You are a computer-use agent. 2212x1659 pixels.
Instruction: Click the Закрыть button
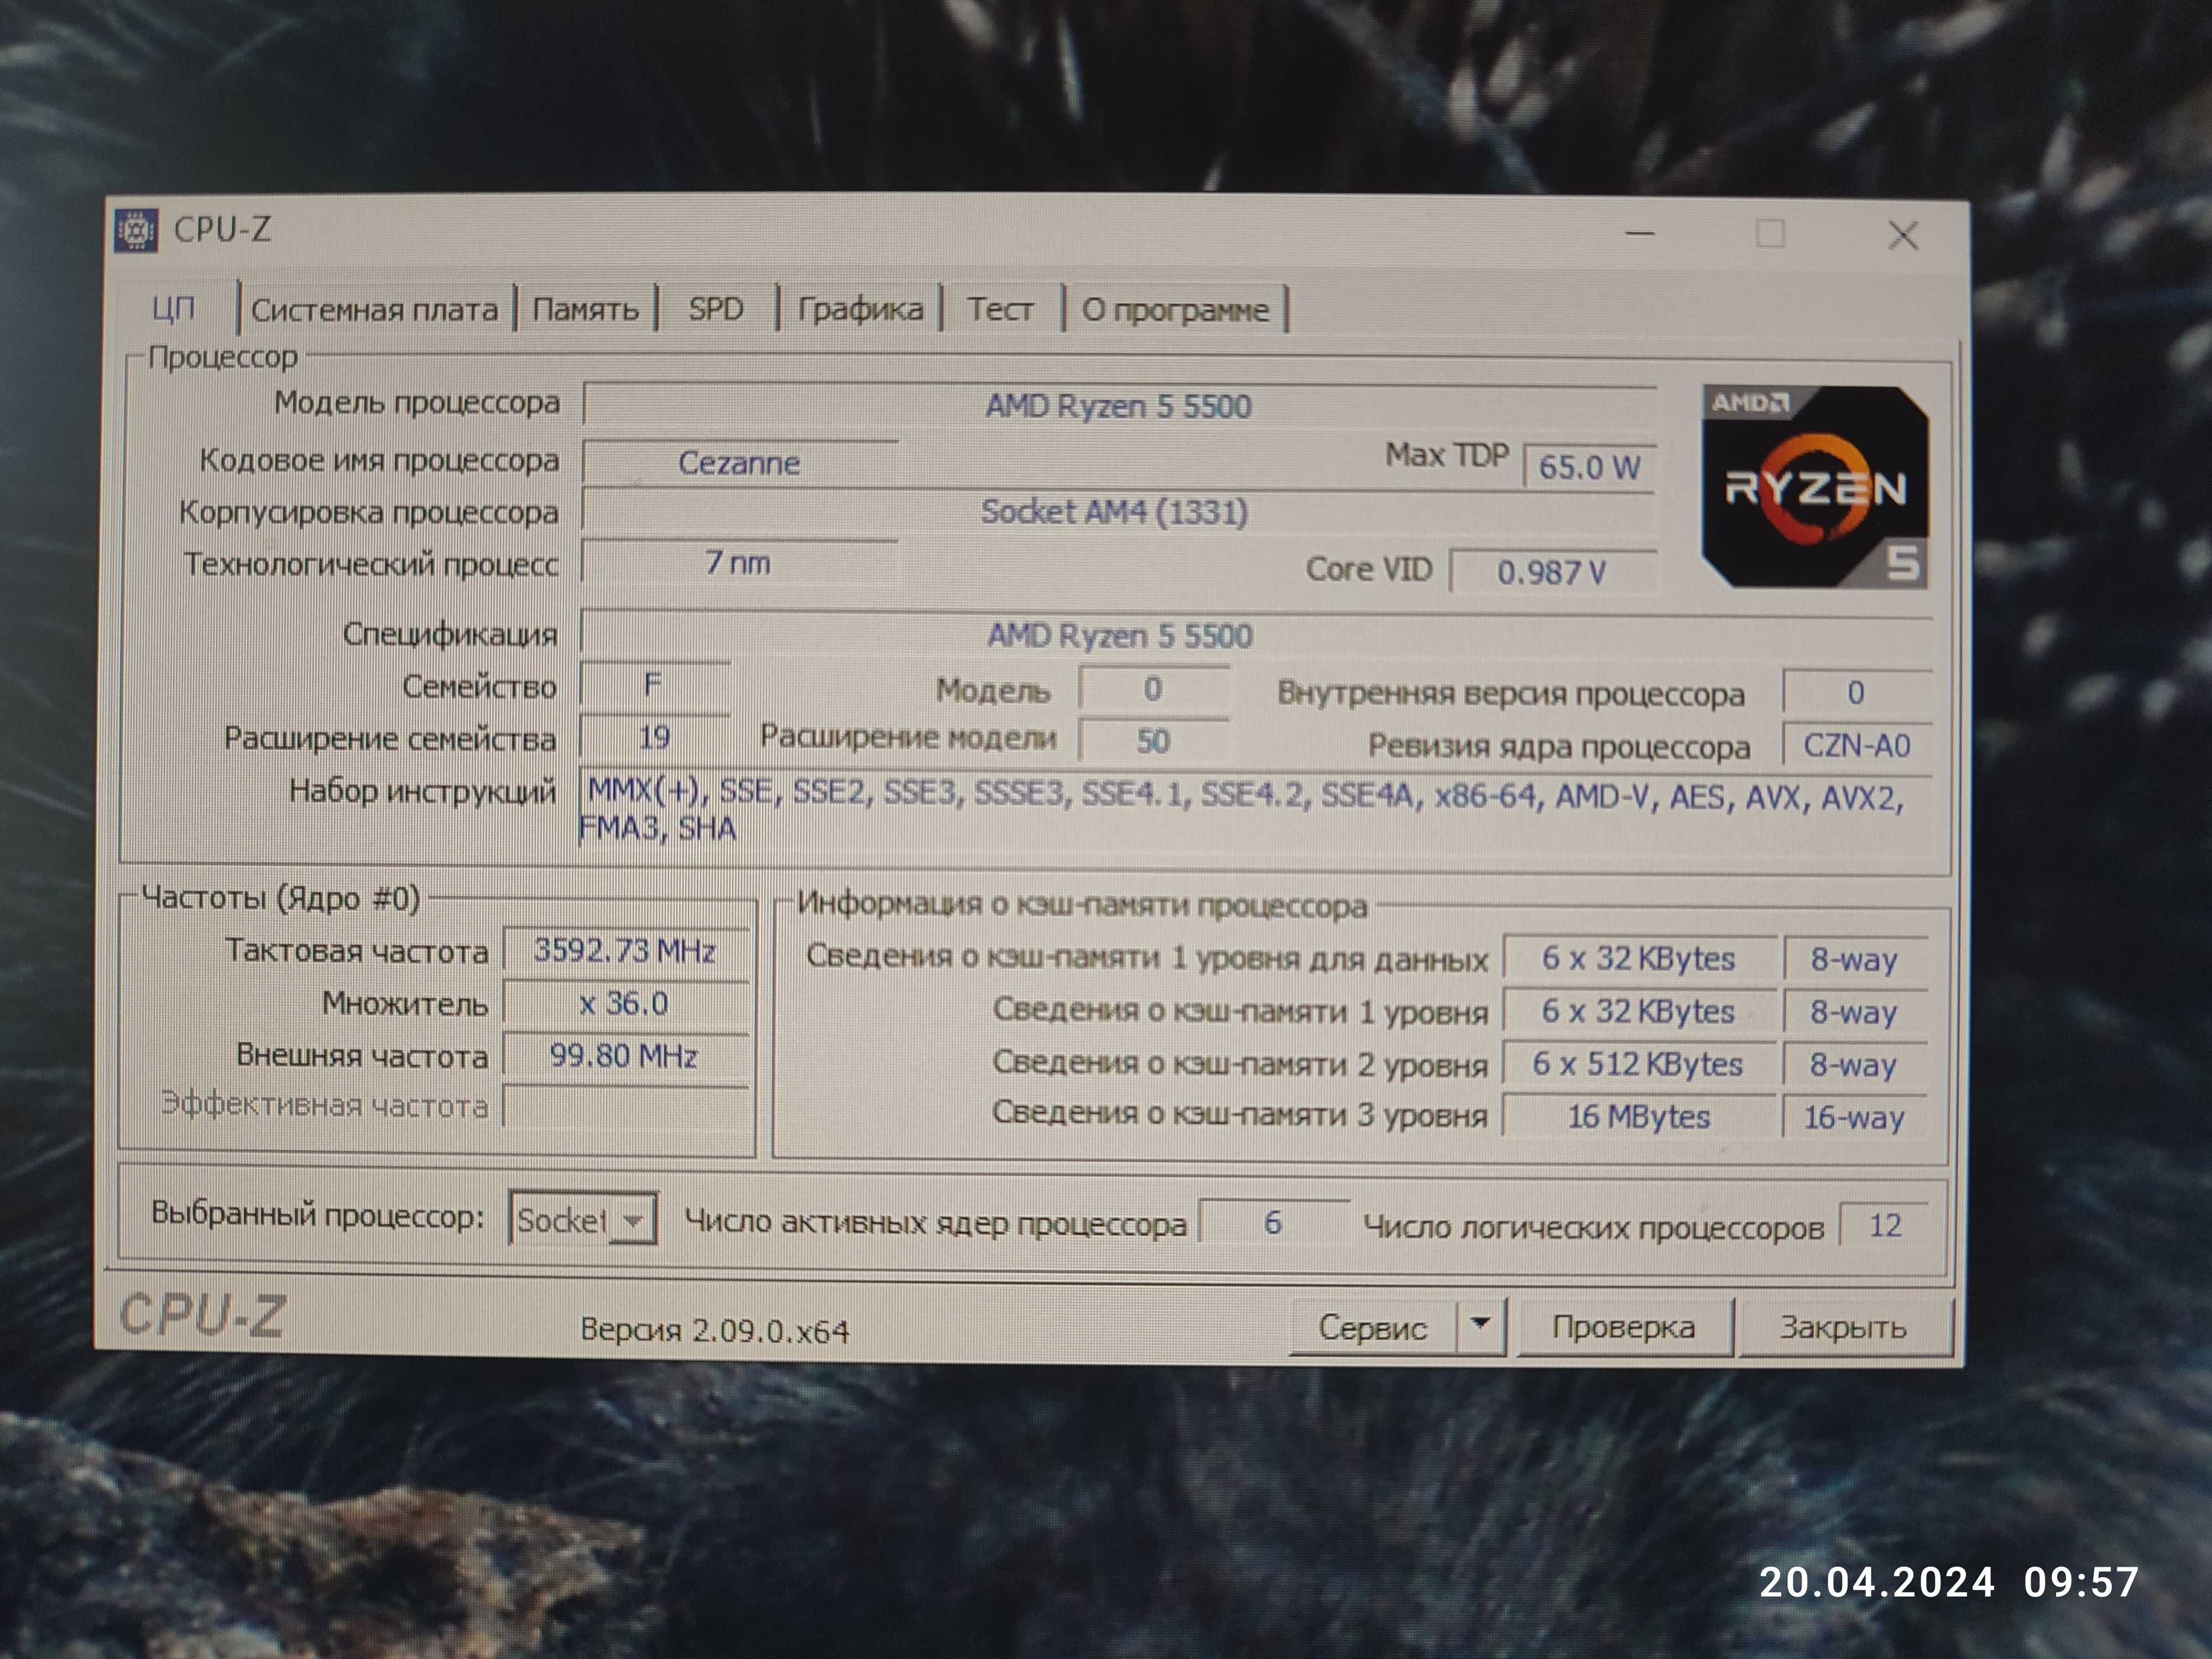pyautogui.click(x=1844, y=1328)
